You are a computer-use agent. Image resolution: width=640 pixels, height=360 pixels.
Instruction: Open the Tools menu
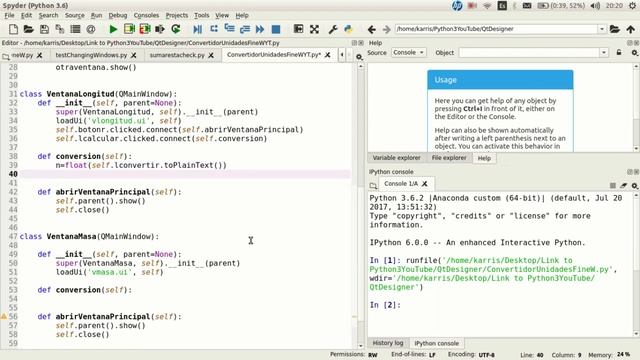pyautogui.click(x=202, y=16)
